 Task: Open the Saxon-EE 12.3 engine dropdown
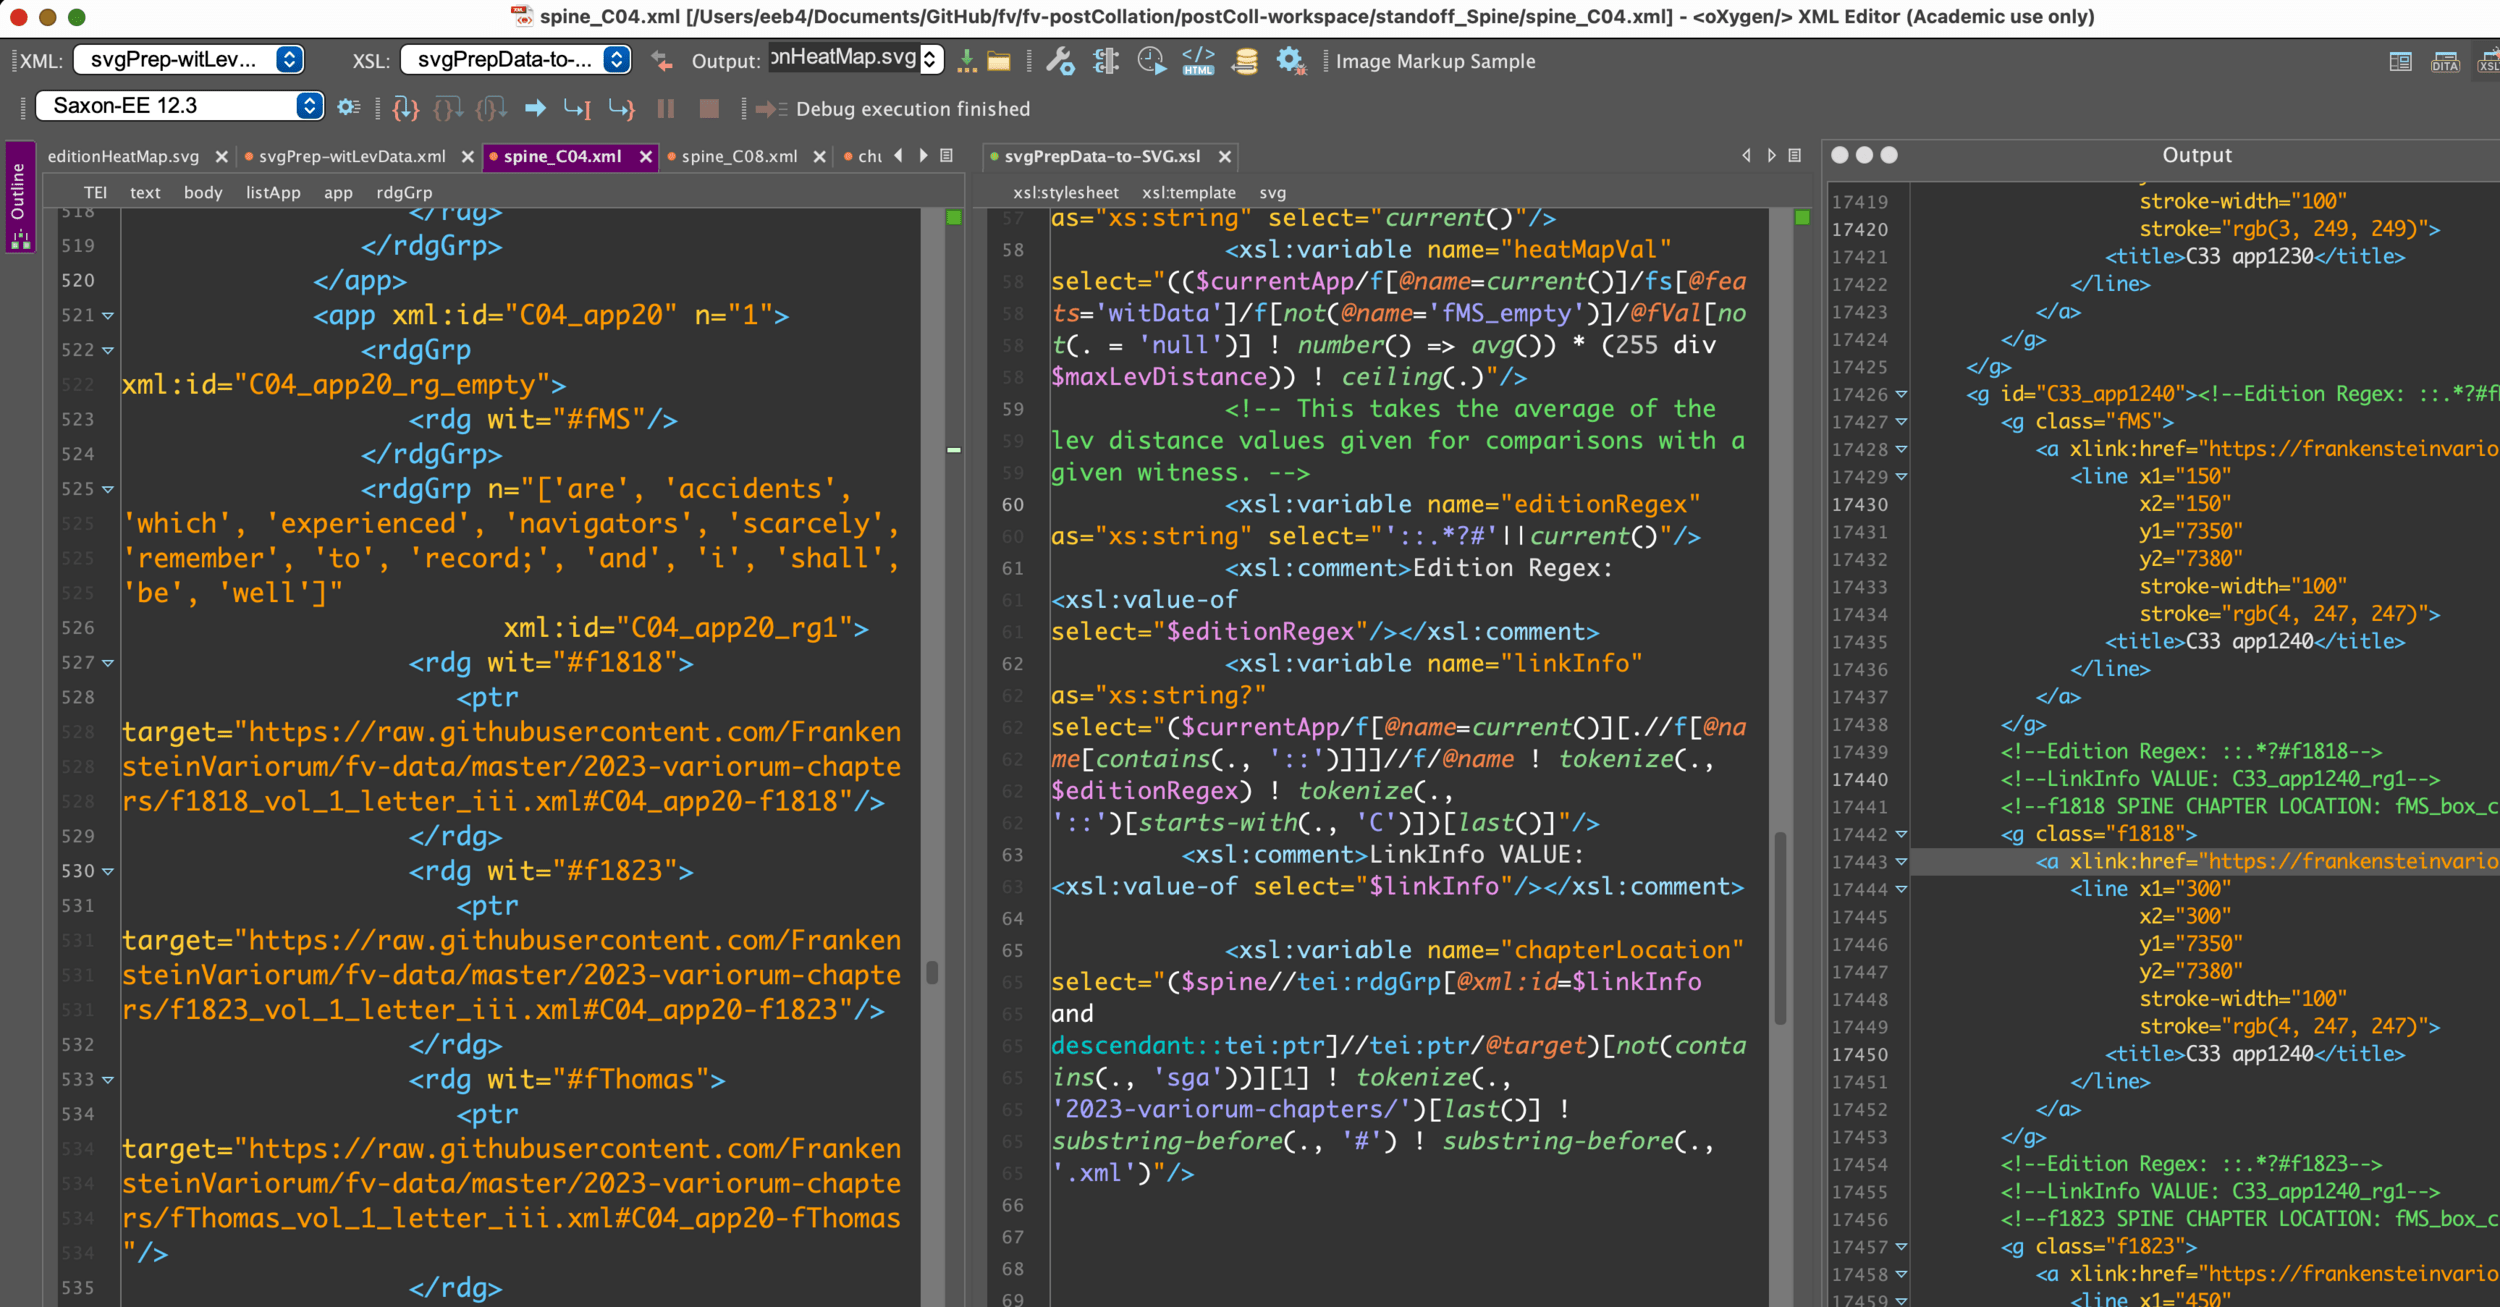coord(309,106)
